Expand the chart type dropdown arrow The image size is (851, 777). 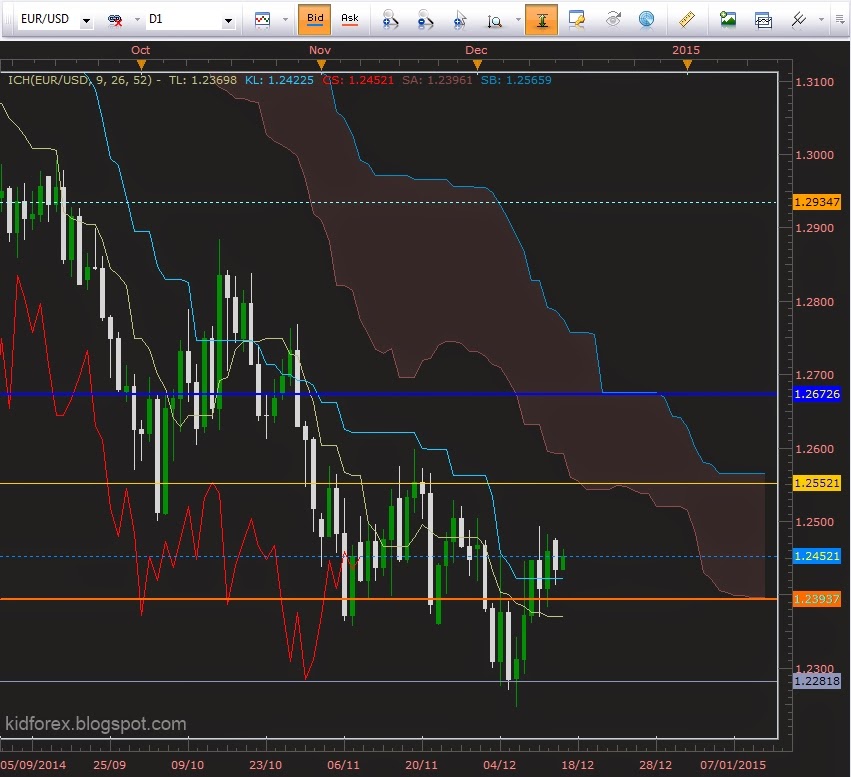tap(285, 20)
